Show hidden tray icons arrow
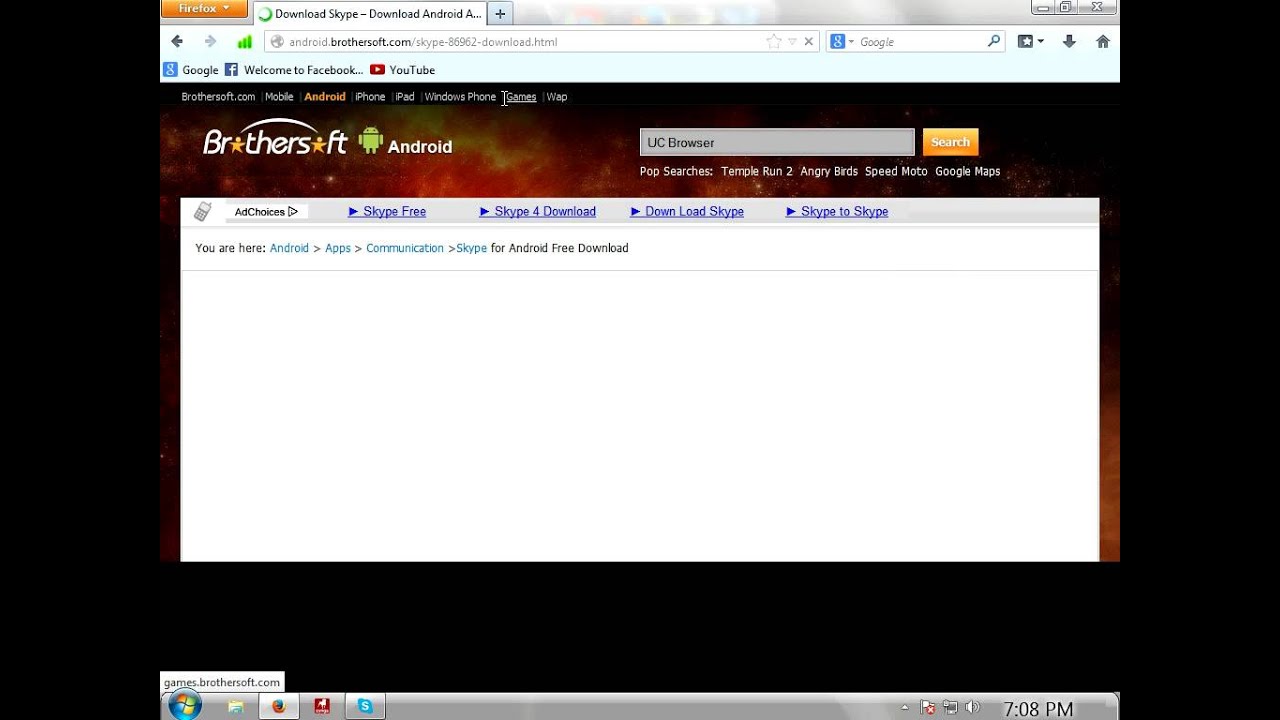 (905, 708)
